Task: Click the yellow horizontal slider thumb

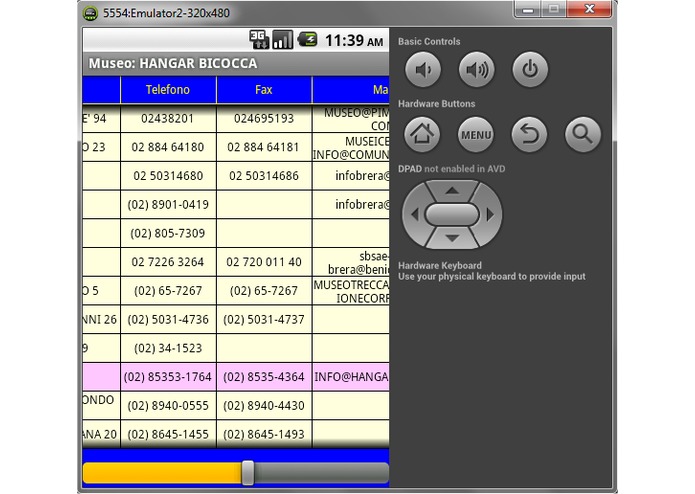Action: tap(248, 473)
